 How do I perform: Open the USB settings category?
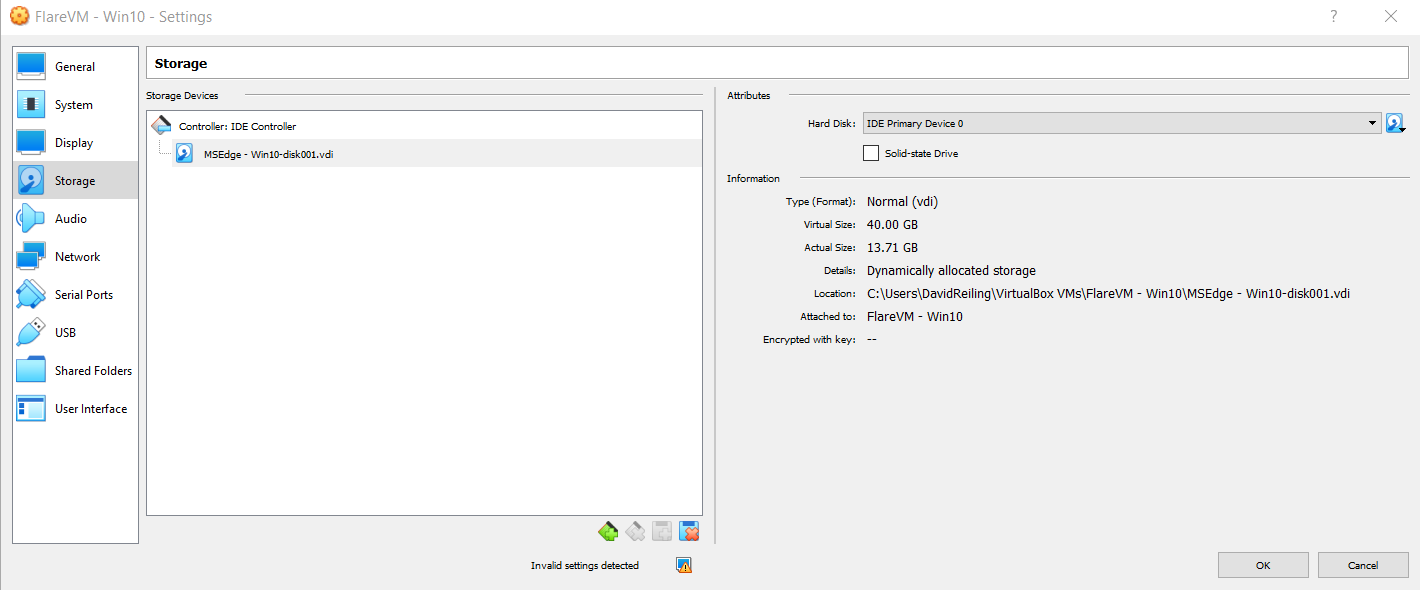click(65, 333)
